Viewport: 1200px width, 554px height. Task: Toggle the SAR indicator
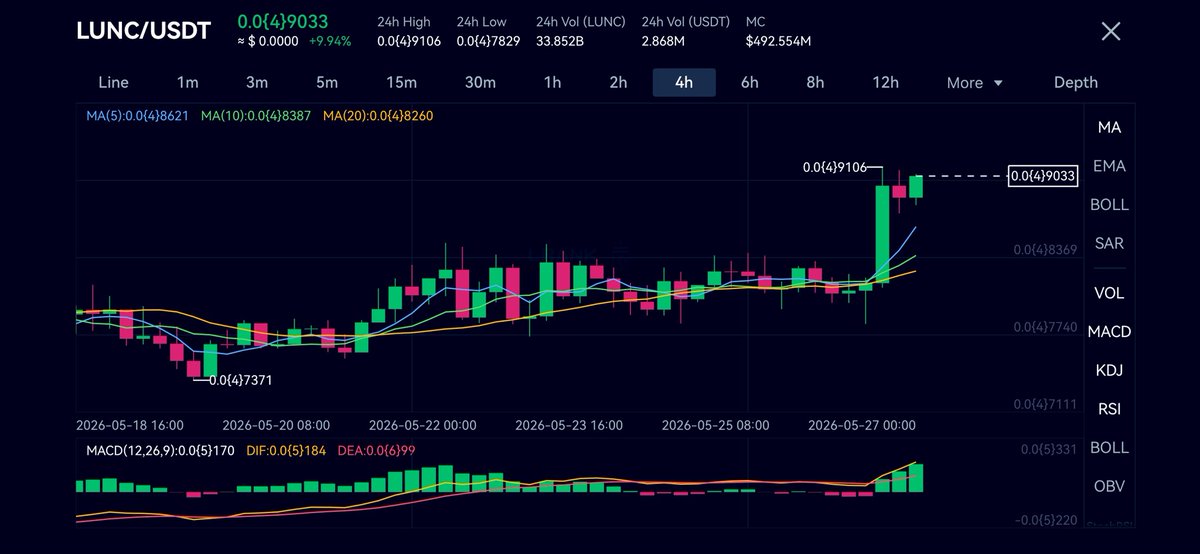click(1109, 243)
